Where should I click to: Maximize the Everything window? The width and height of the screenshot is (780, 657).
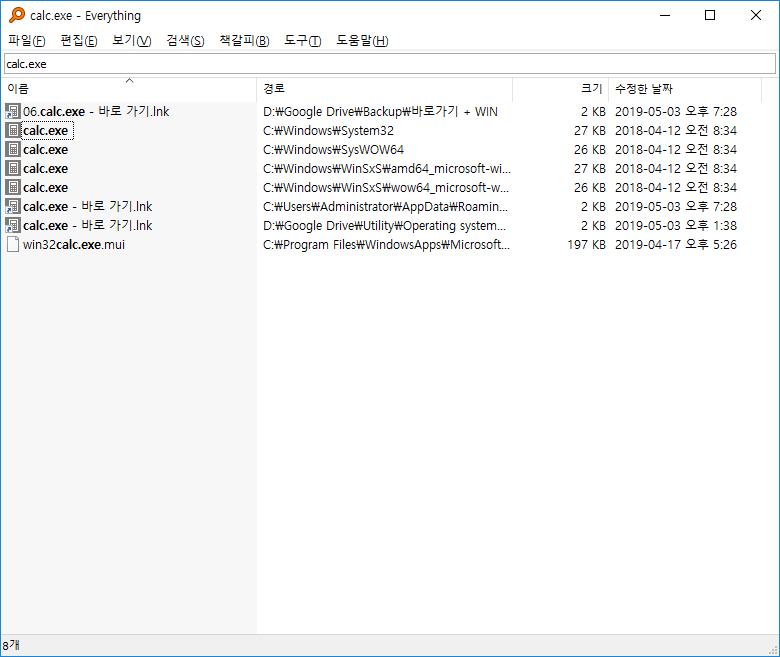point(710,15)
